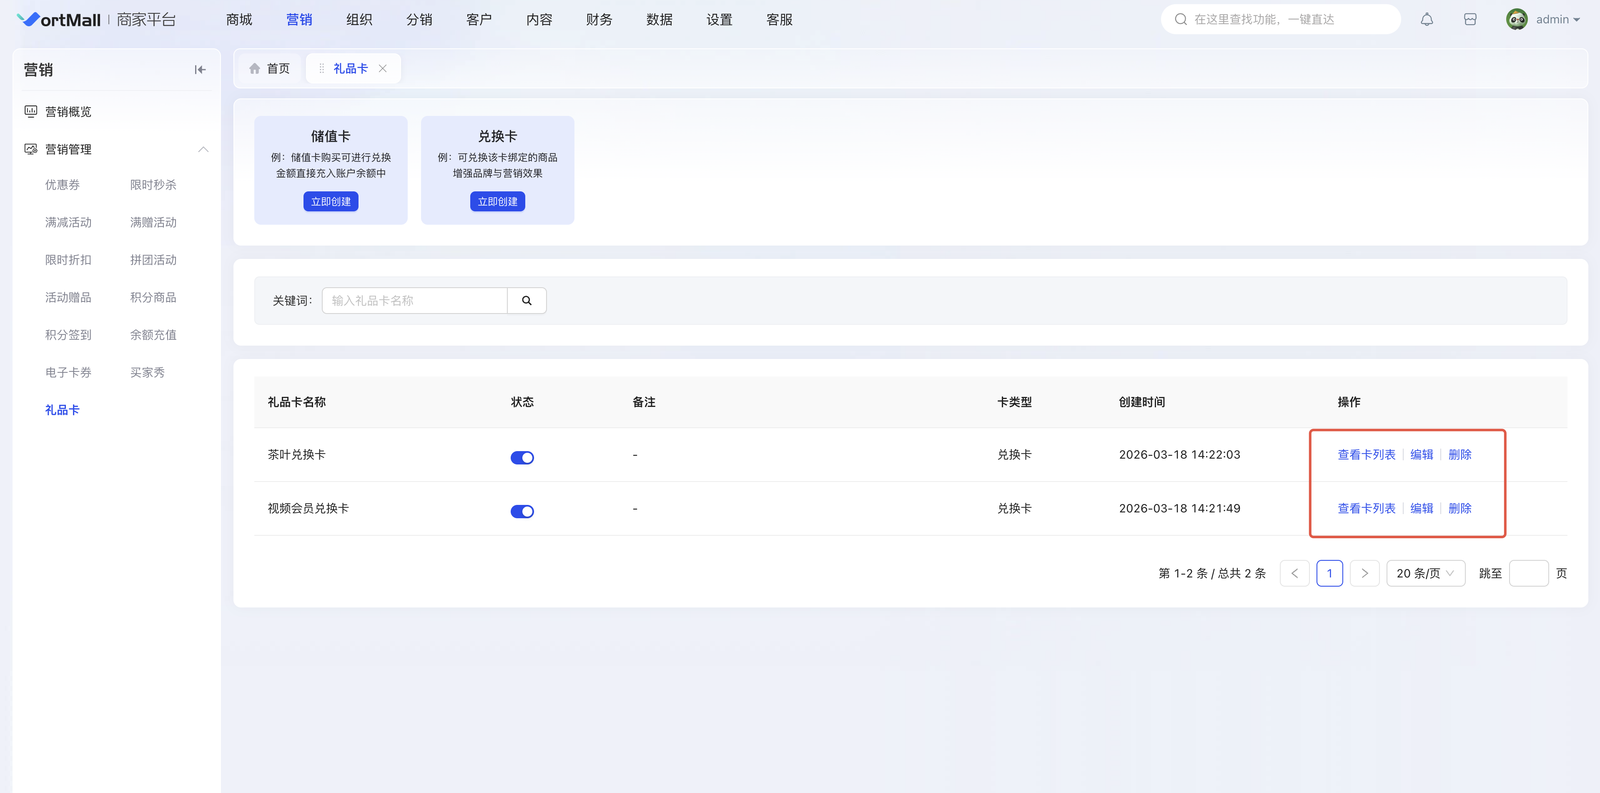Image resolution: width=1600 pixels, height=793 pixels.
Task: Go to the previous page arrow
Action: coord(1294,573)
